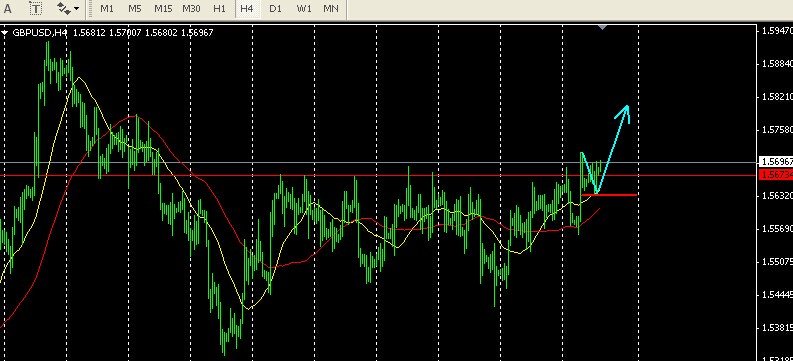The width and height of the screenshot is (793, 361).
Task: Switch chart to W1 timeframe
Action: coord(303,9)
